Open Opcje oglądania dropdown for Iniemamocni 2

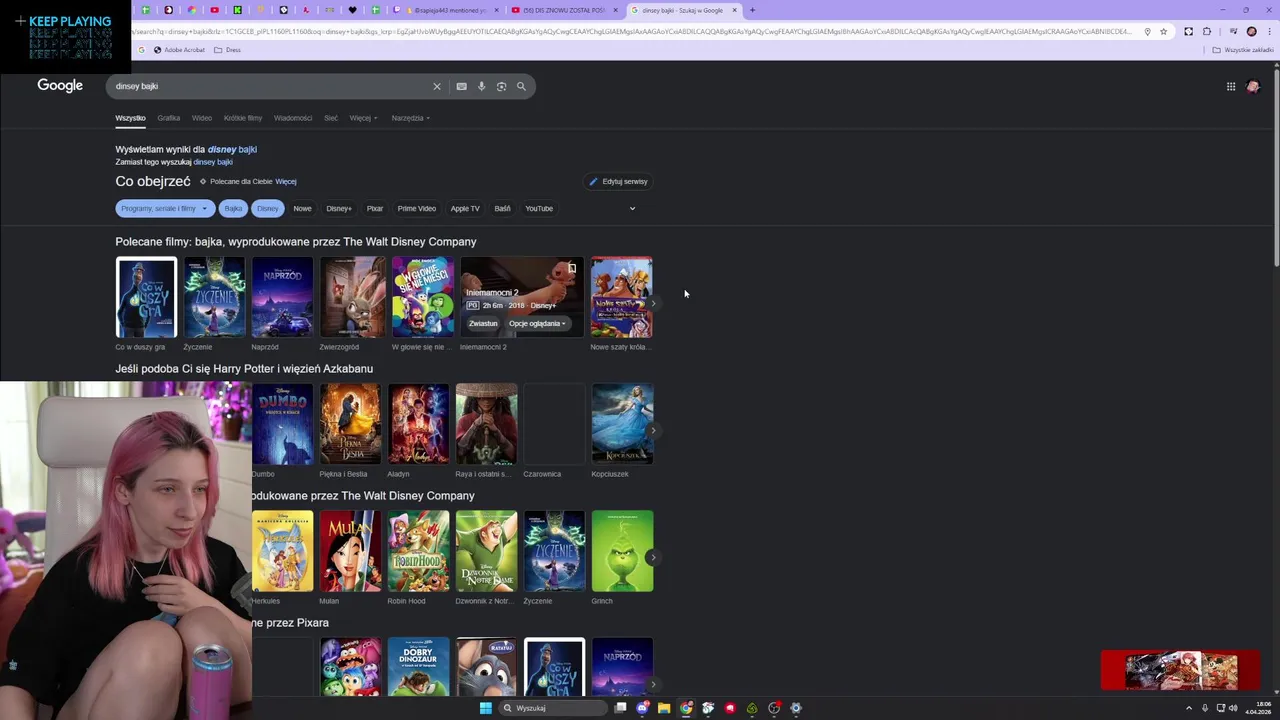point(537,323)
